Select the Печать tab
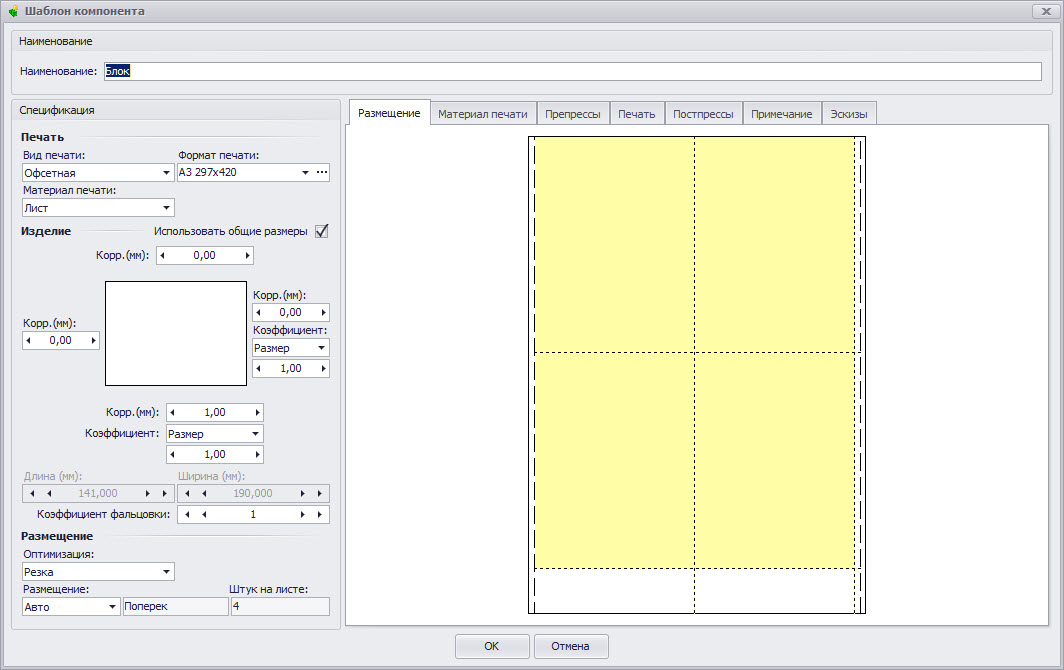 click(x=636, y=114)
